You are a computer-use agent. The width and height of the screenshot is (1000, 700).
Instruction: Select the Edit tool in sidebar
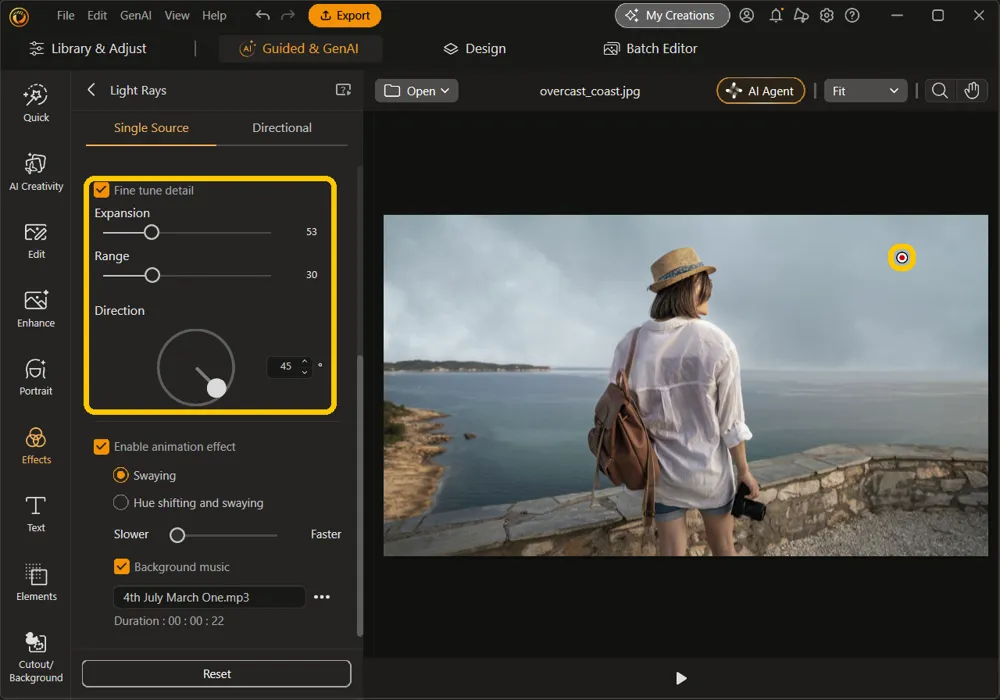36,241
